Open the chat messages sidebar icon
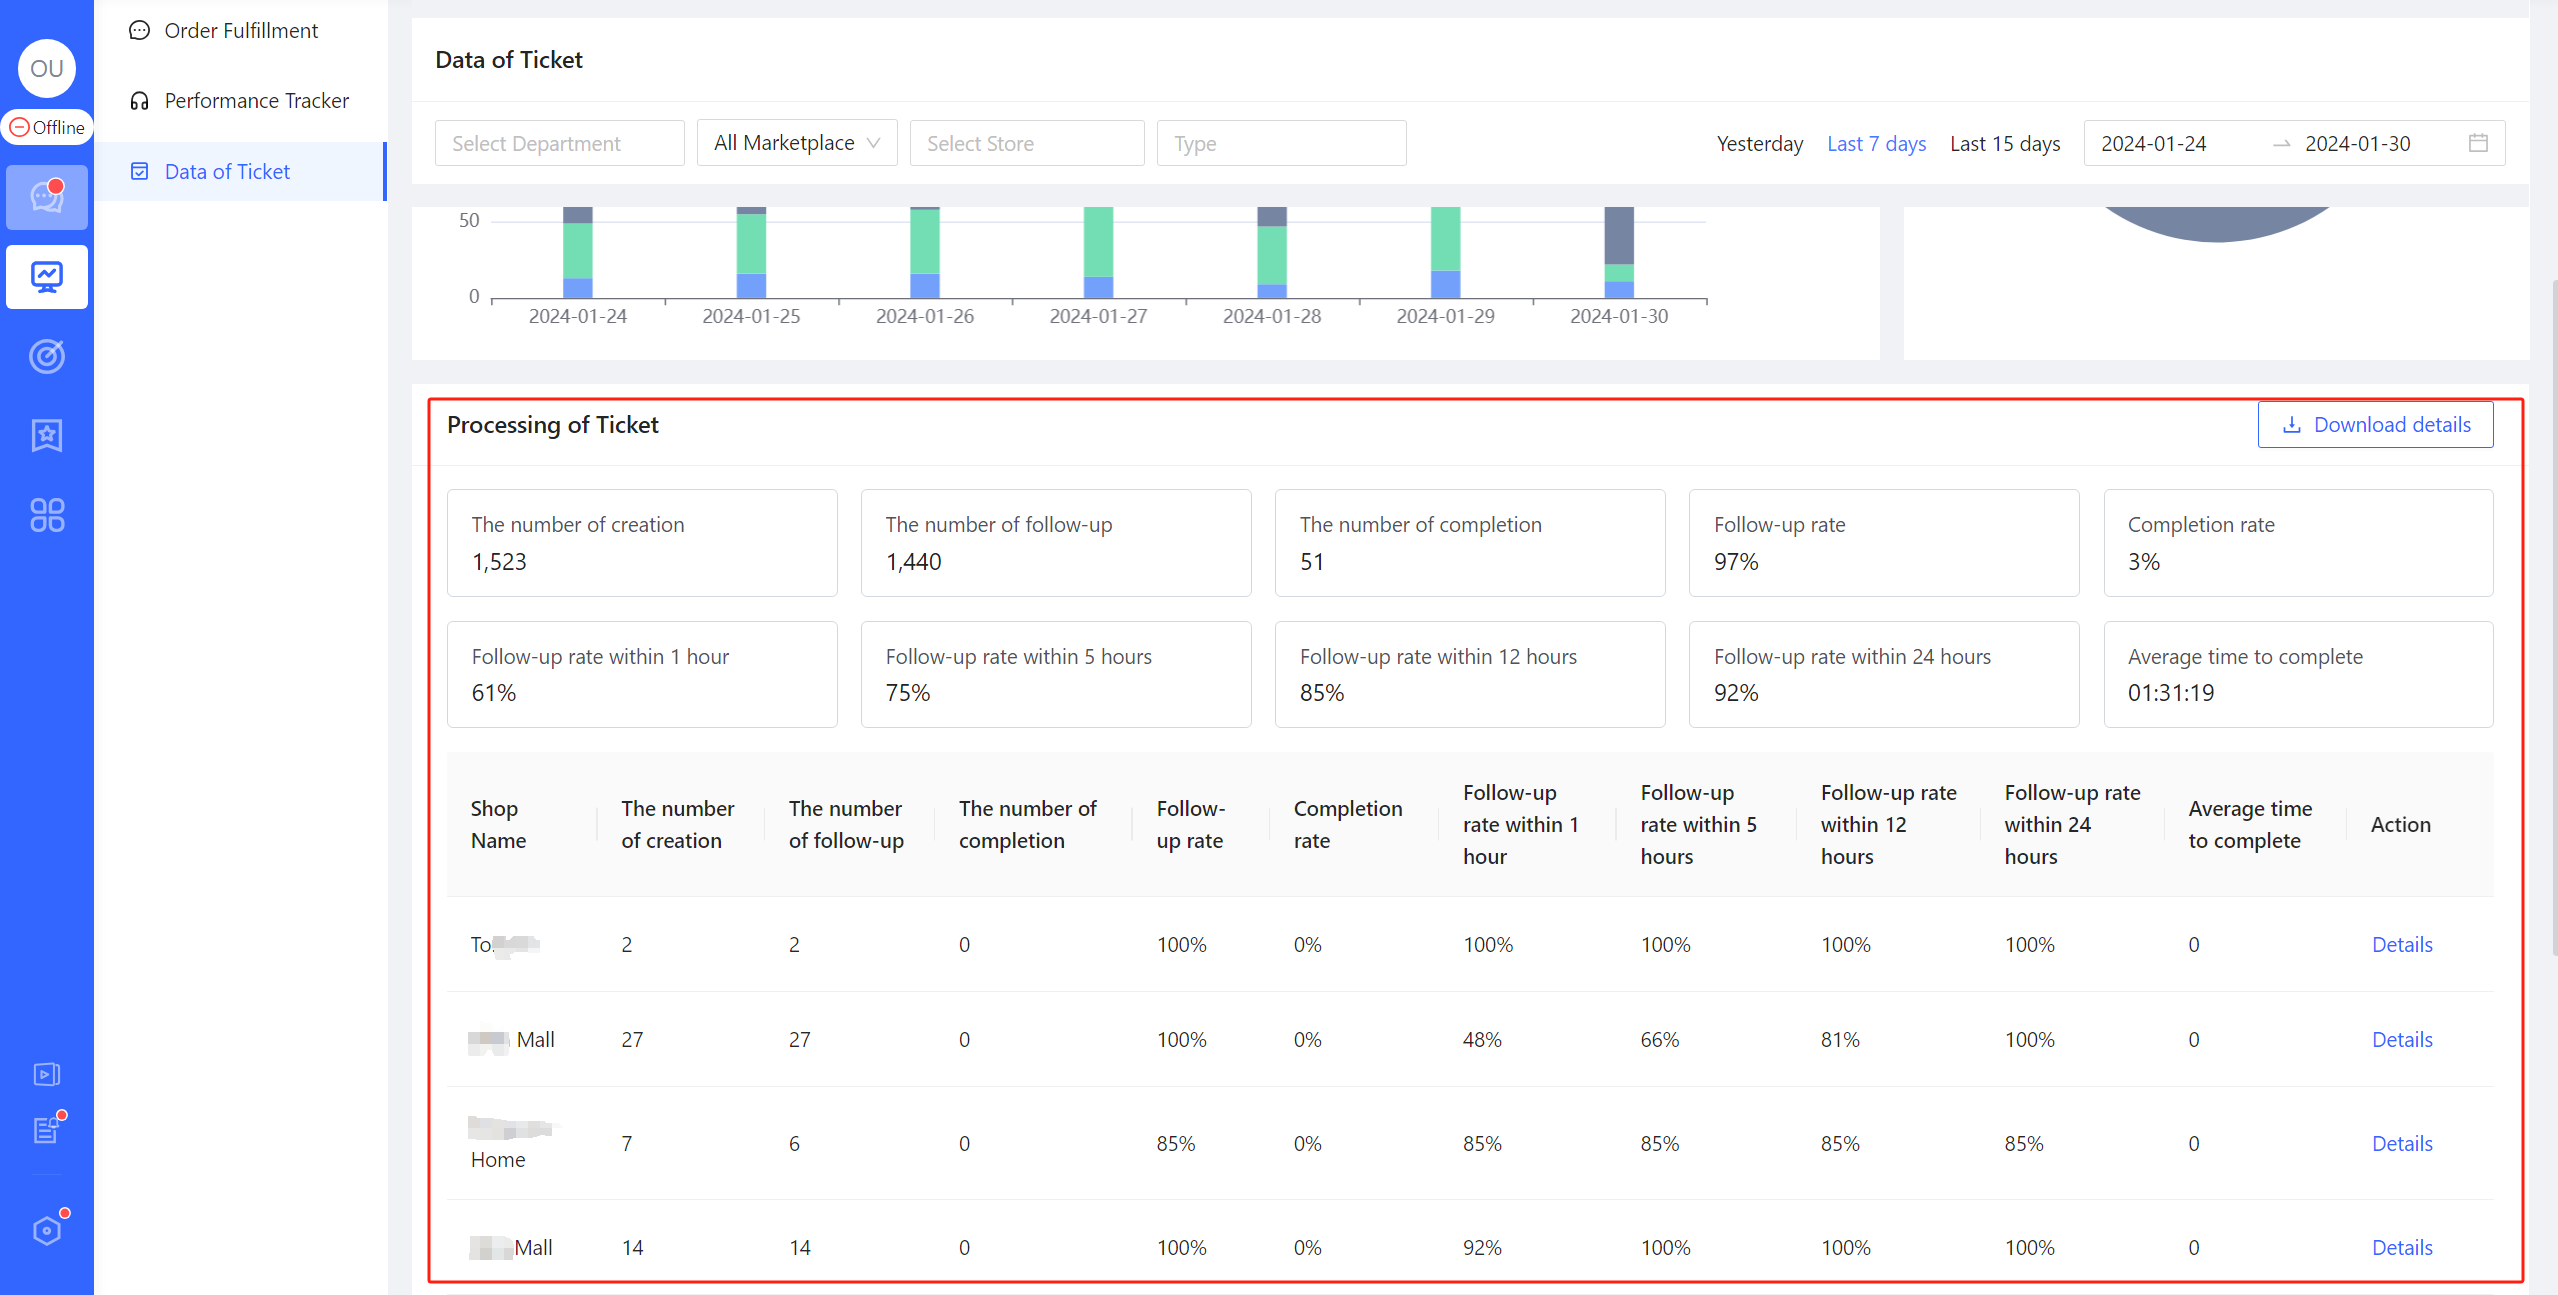The width and height of the screenshot is (2558, 1295). (47, 197)
